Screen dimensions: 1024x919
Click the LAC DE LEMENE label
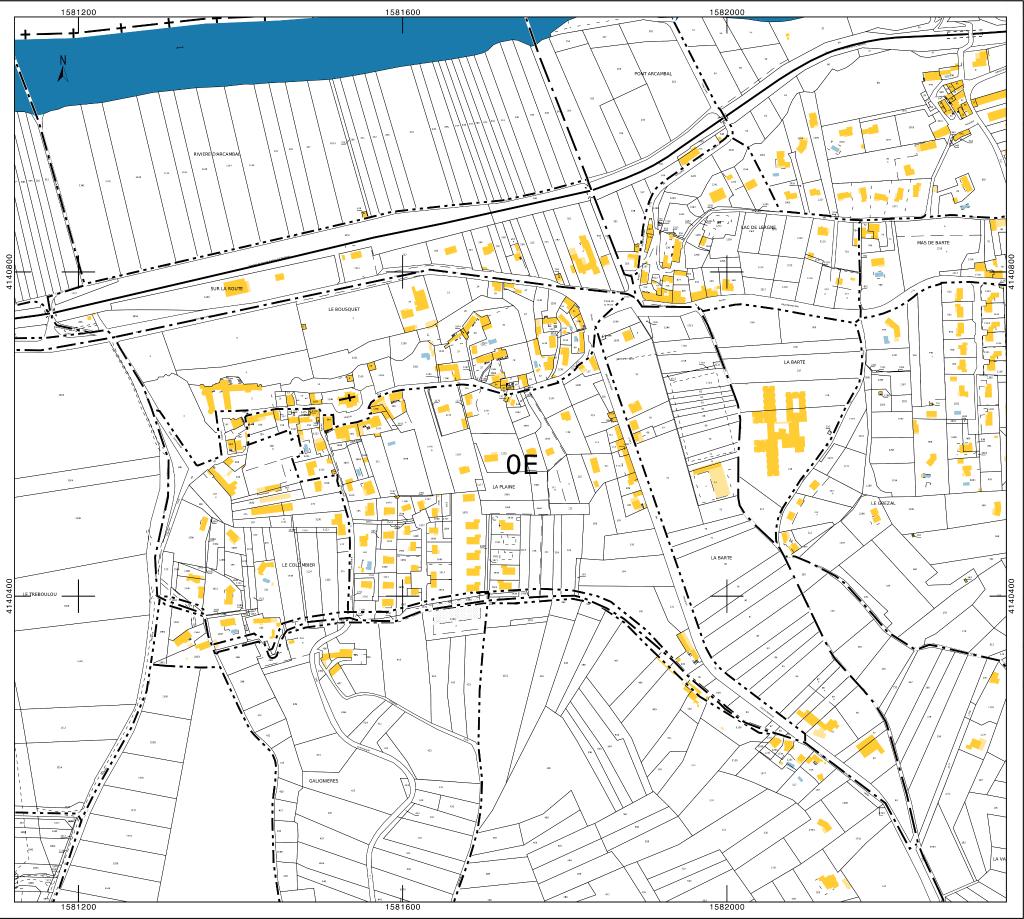(x=758, y=227)
